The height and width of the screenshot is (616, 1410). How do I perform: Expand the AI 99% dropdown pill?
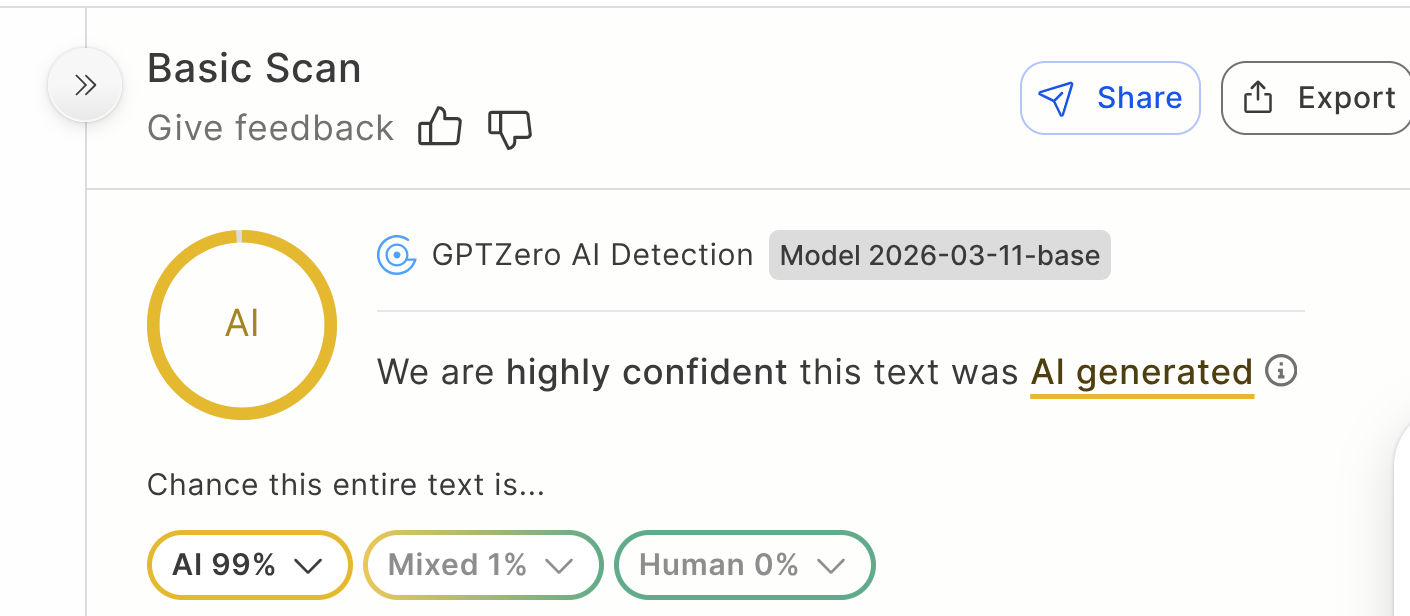point(249,565)
